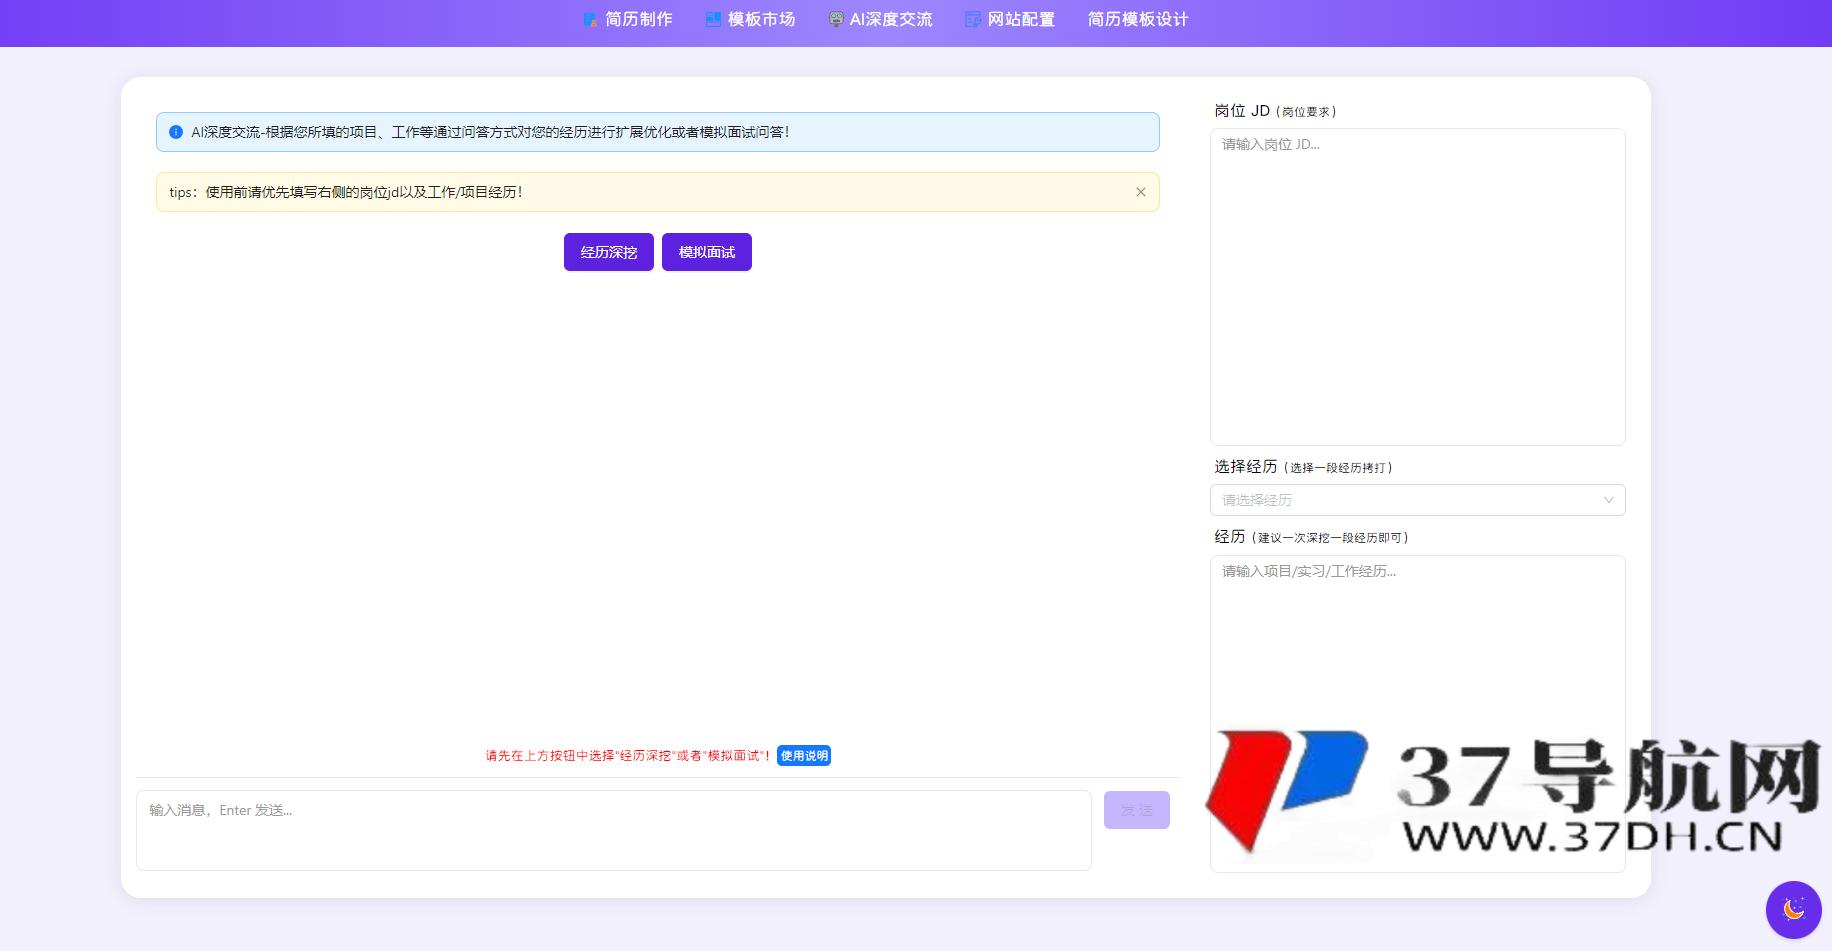Open the 简历模板设计 navigation item
Viewport: 1832px width, 951px height.
point(1138,18)
